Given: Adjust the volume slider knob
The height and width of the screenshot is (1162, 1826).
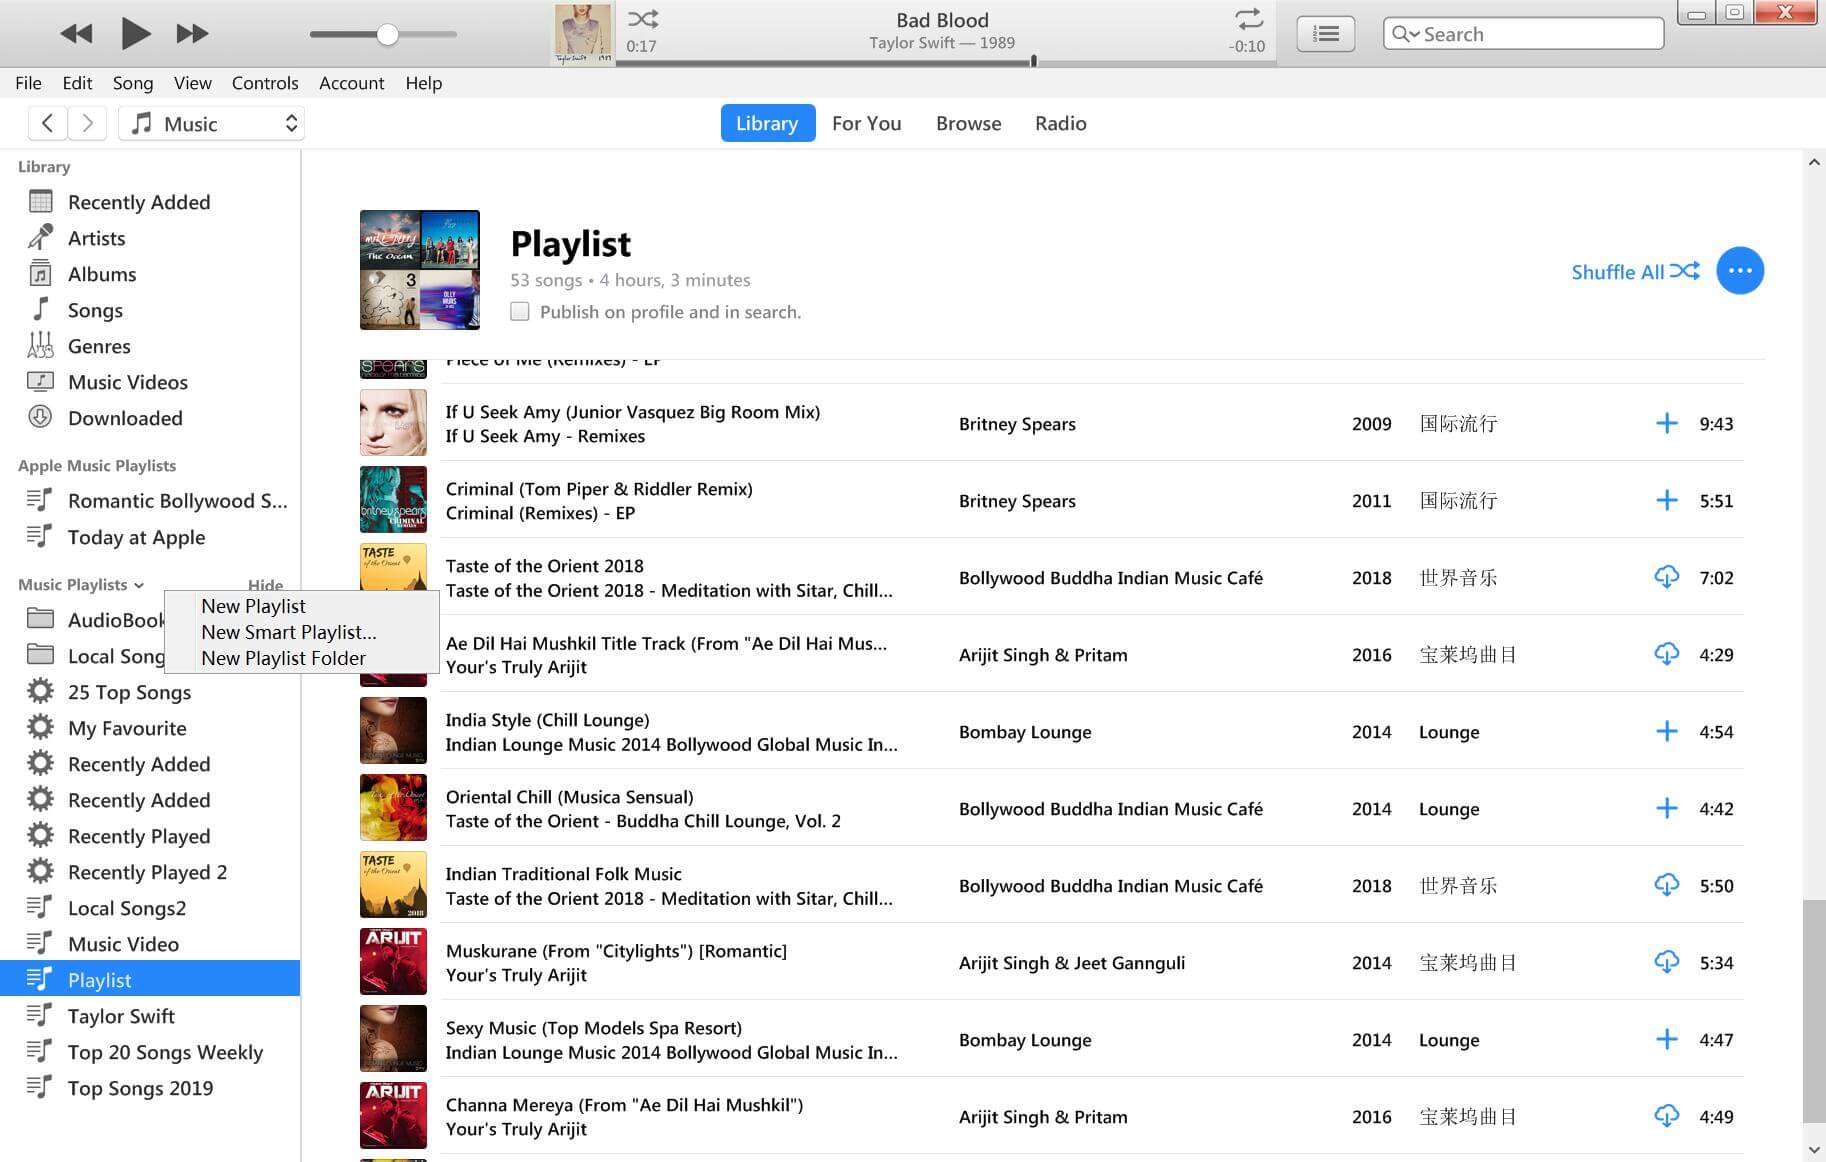Looking at the screenshot, I should click(x=387, y=35).
